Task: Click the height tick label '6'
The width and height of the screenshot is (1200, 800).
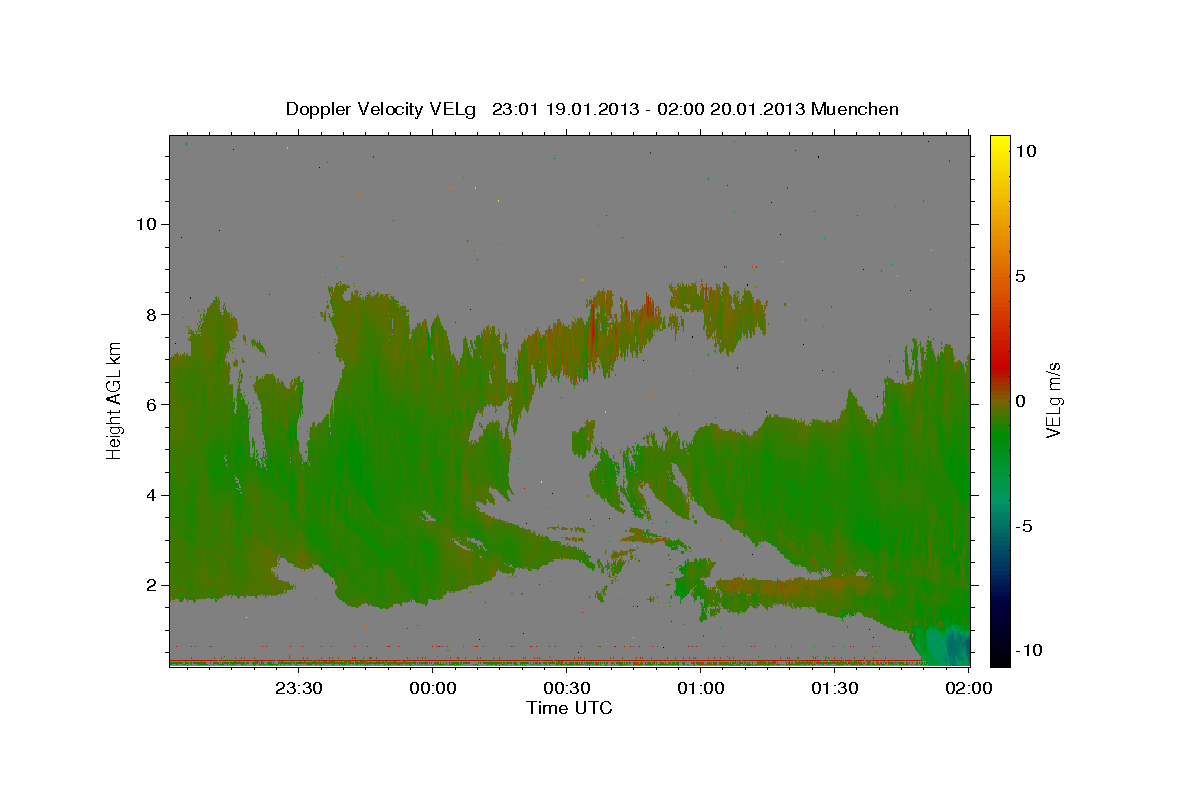Action: point(152,405)
